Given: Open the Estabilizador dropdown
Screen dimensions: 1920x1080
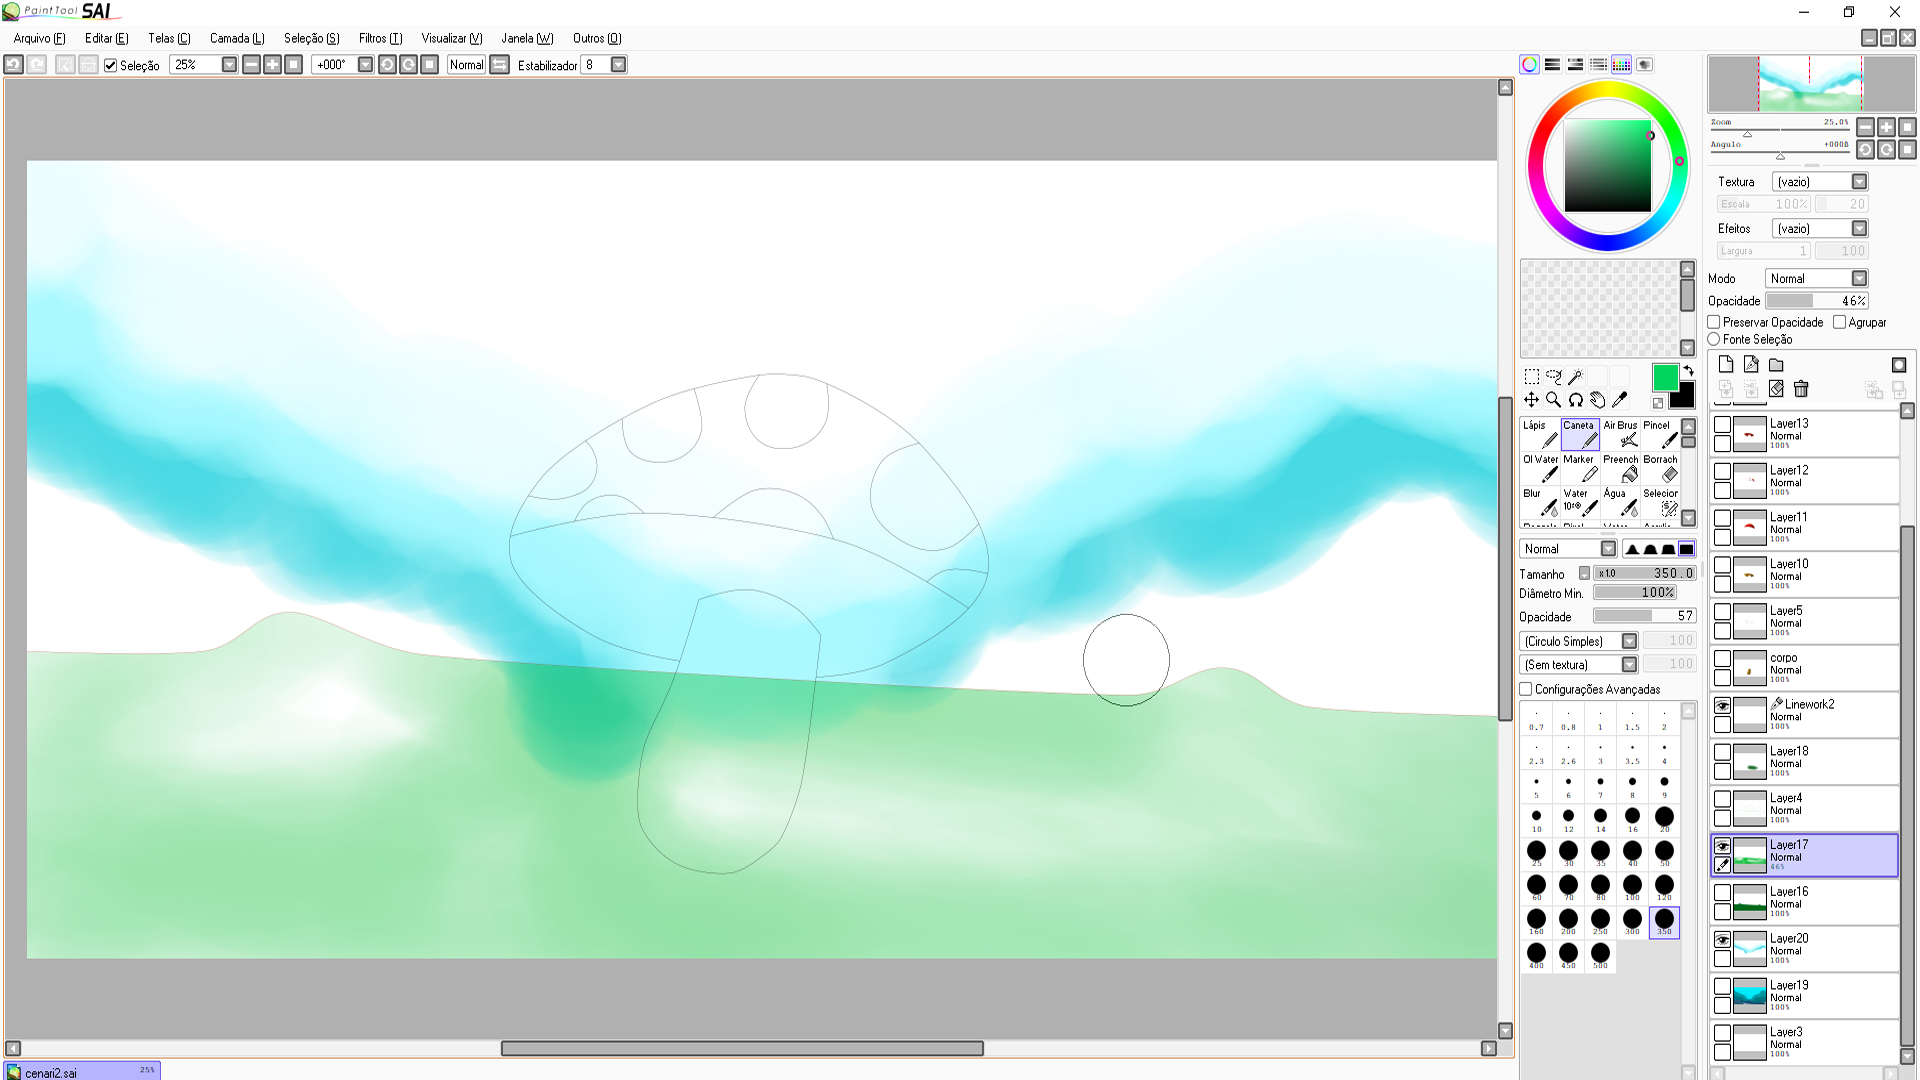Looking at the screenshot, I should click(x=619, y=65).
